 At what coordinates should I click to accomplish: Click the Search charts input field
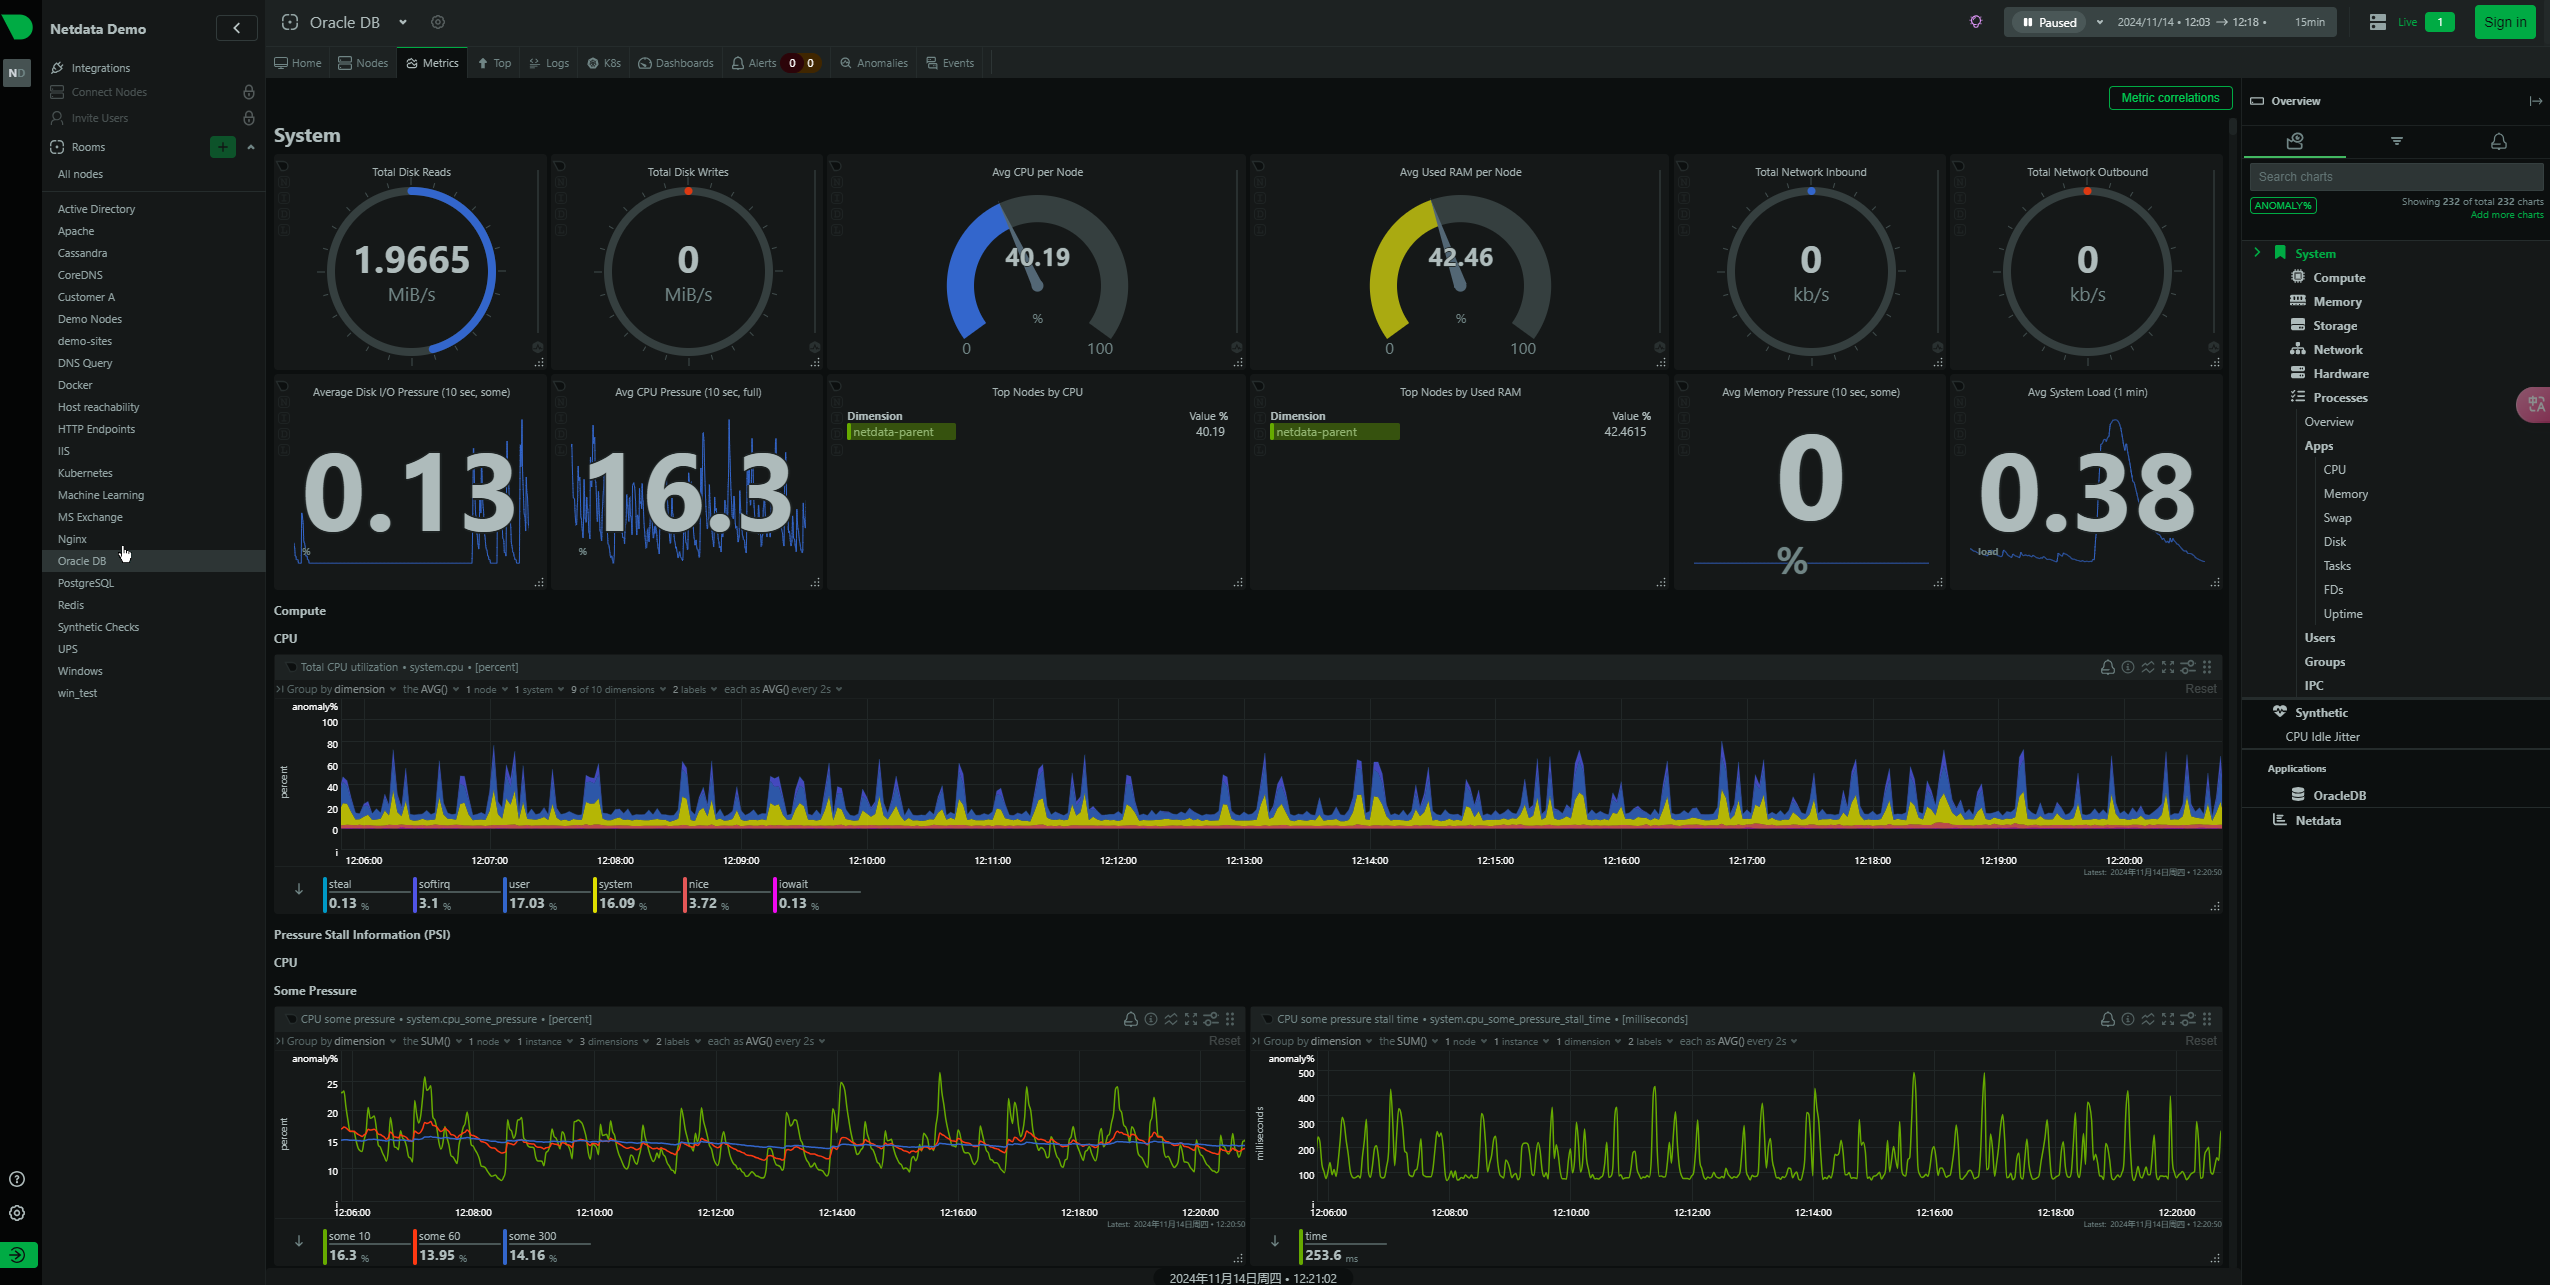pyautogui.click(x=2395, y=177)
